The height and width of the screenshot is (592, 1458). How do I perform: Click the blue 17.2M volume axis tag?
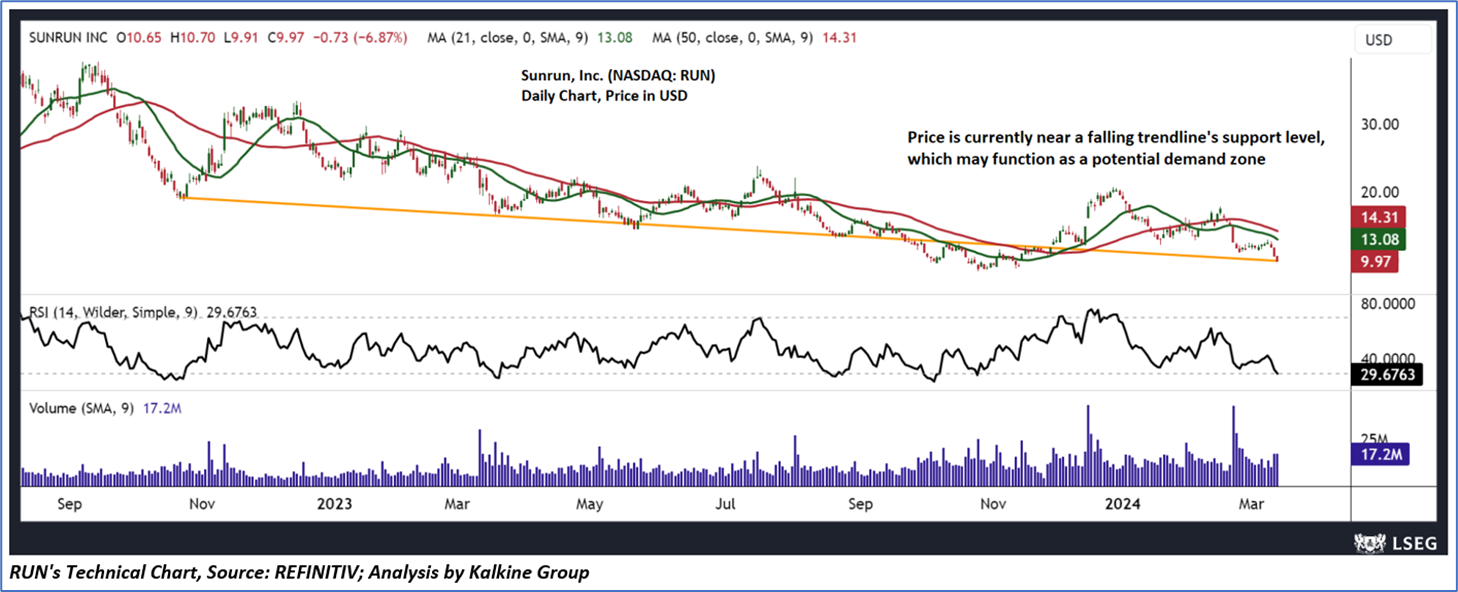[1381, 455]
